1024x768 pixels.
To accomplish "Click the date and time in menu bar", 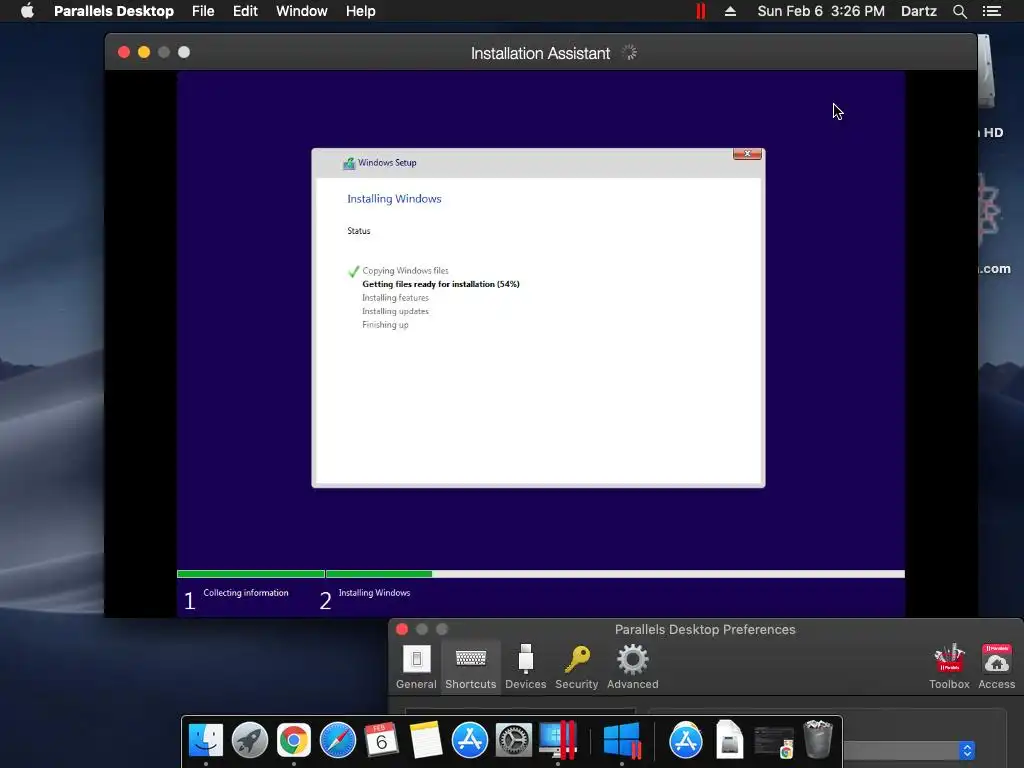I will coord(821,11).
